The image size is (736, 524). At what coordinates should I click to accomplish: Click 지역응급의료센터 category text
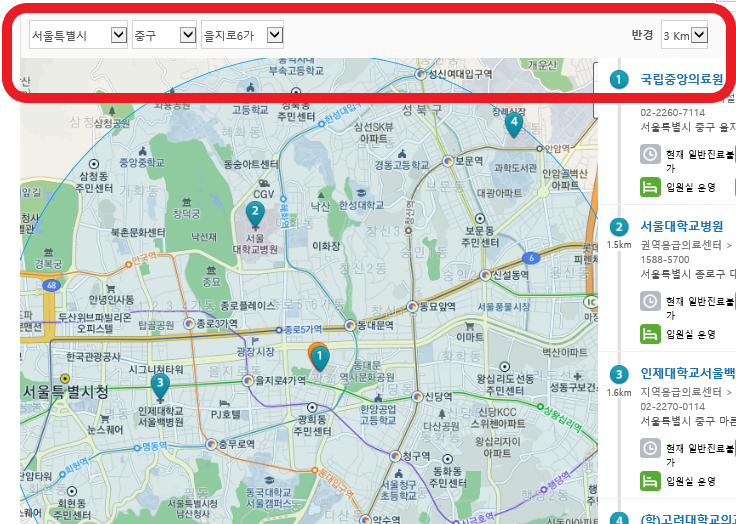(681, 392)
